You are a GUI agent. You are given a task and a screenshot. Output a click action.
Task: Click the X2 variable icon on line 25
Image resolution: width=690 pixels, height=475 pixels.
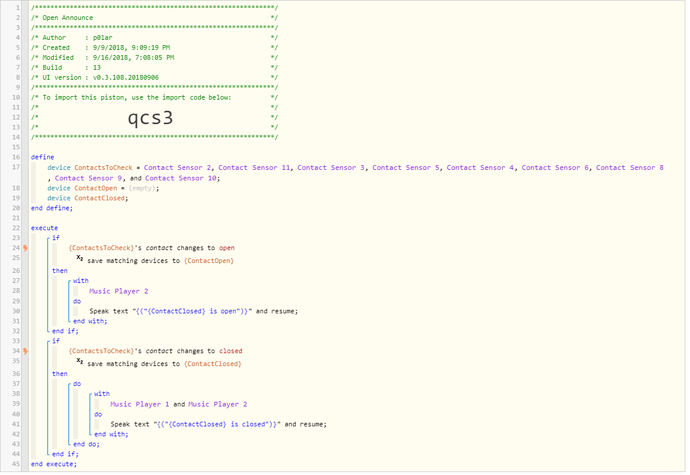[x=80, y=258]
